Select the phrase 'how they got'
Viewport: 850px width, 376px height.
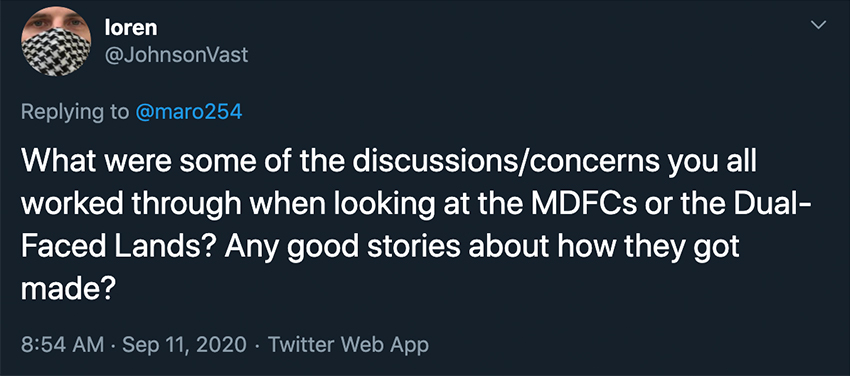pos(637,249)
